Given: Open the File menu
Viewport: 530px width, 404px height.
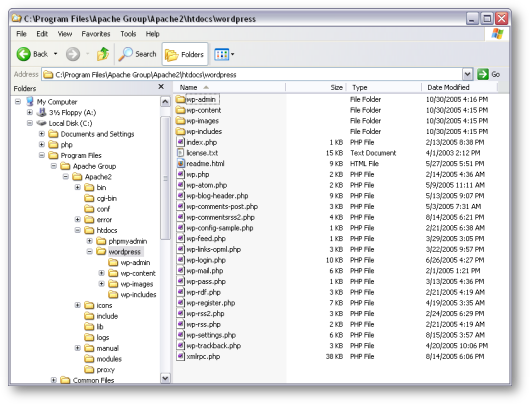Looking at the screenshot, I should [x=21, y=34].
